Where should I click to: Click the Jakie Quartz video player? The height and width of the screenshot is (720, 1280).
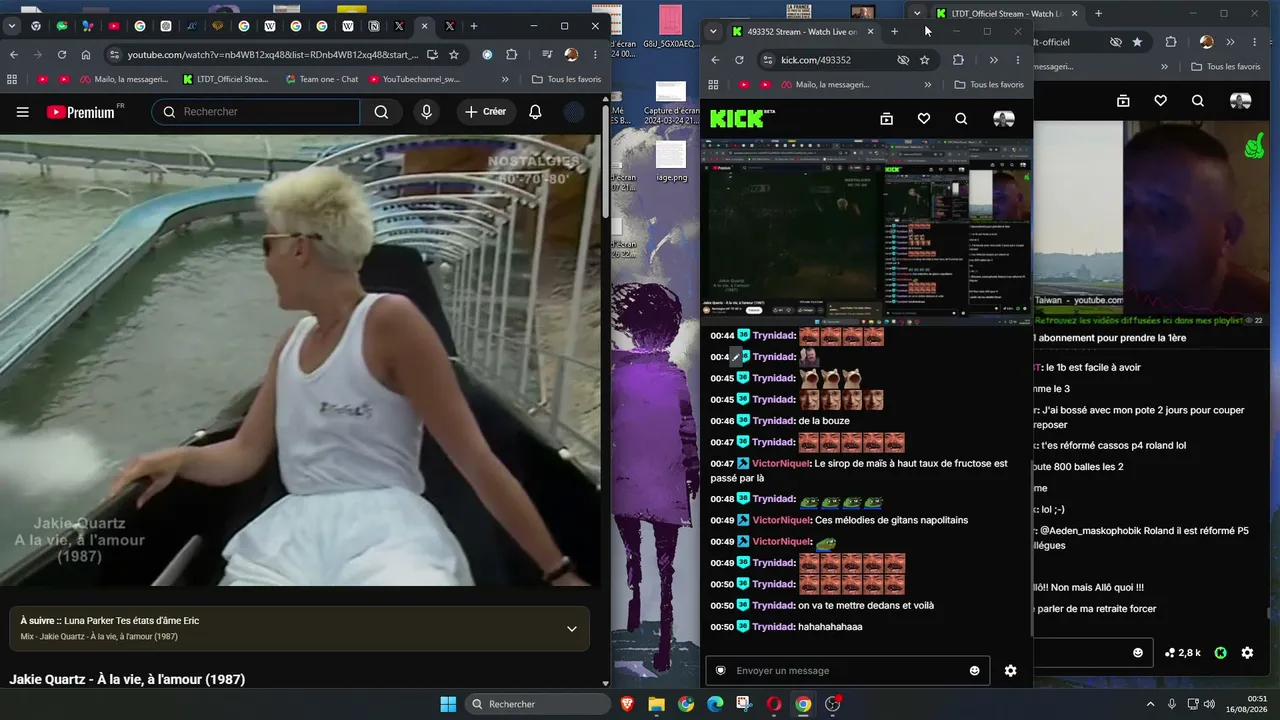point(300,360)
